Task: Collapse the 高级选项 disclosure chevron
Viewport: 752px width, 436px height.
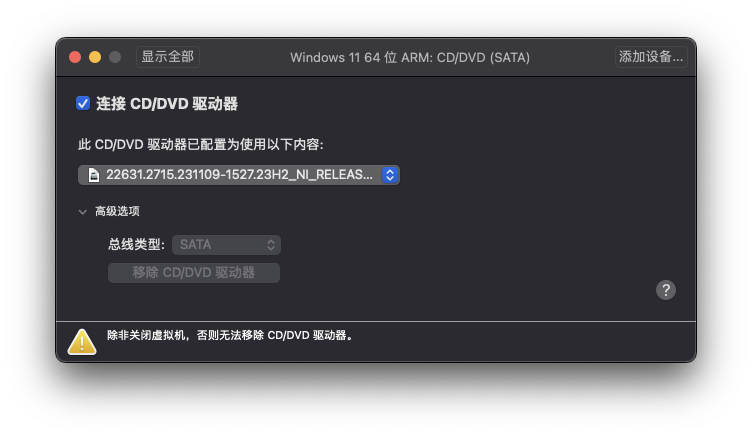Action: (82, 212)
